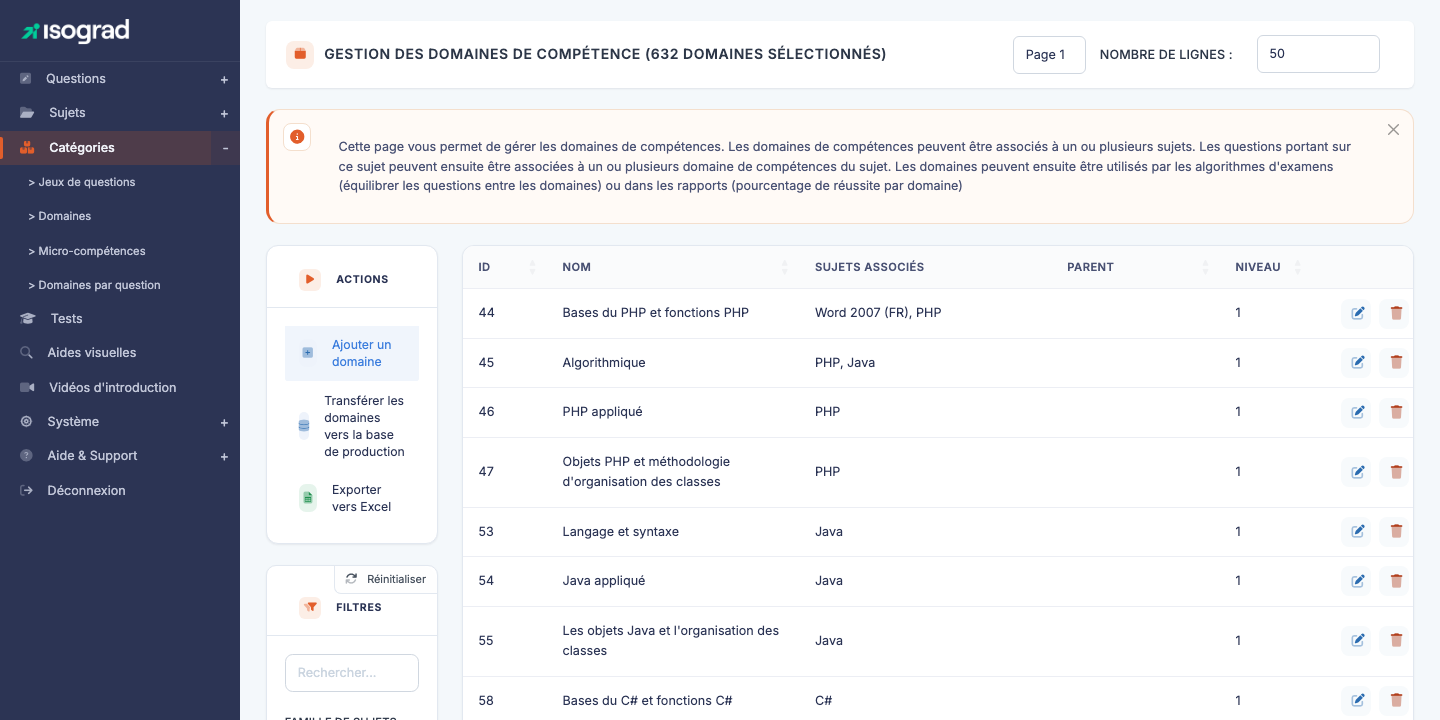
Task: Expand the Système menu plus sign
Action: [224, 423]
